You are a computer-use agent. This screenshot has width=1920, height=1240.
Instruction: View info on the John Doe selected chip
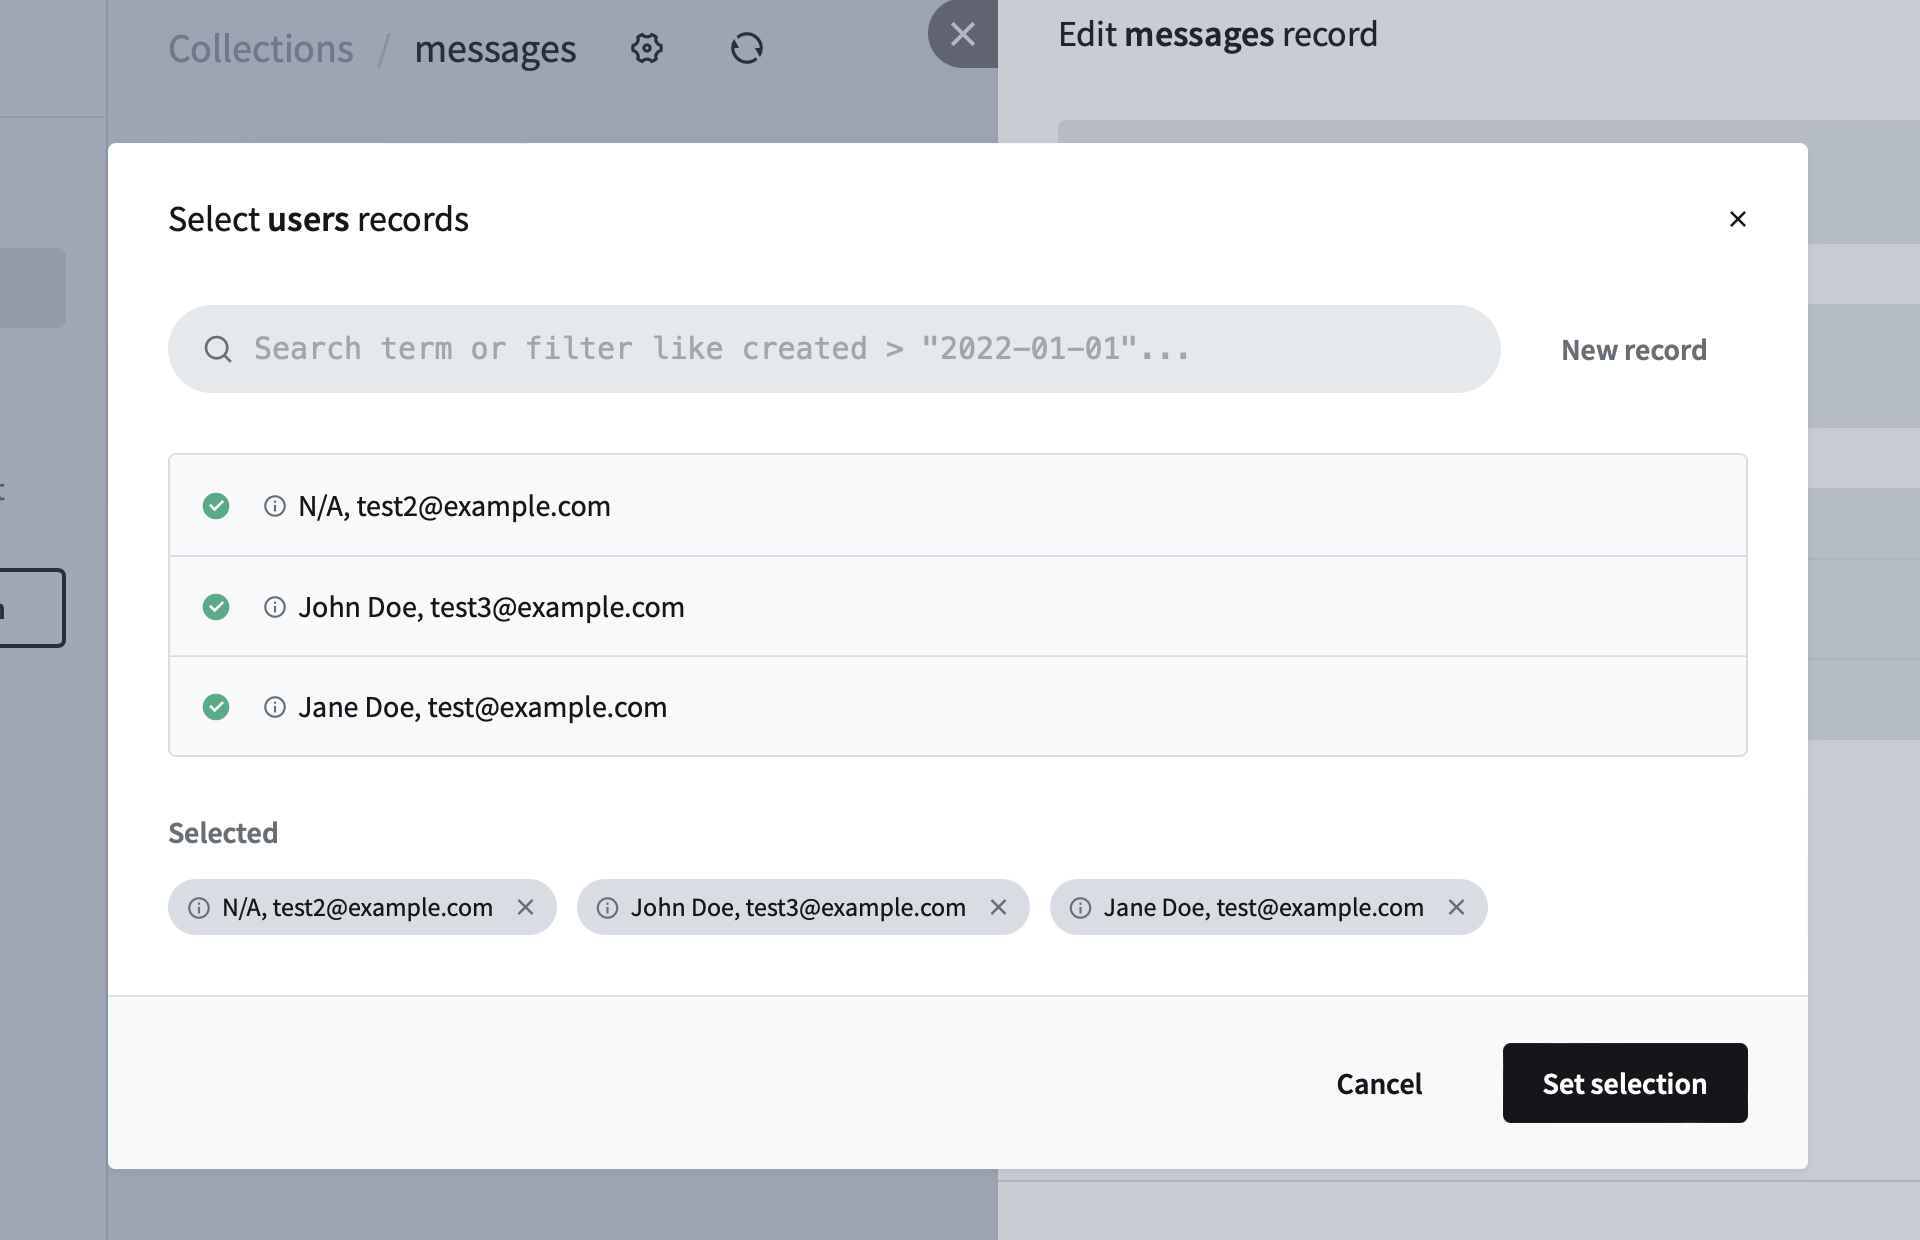(x=606, y=908)
